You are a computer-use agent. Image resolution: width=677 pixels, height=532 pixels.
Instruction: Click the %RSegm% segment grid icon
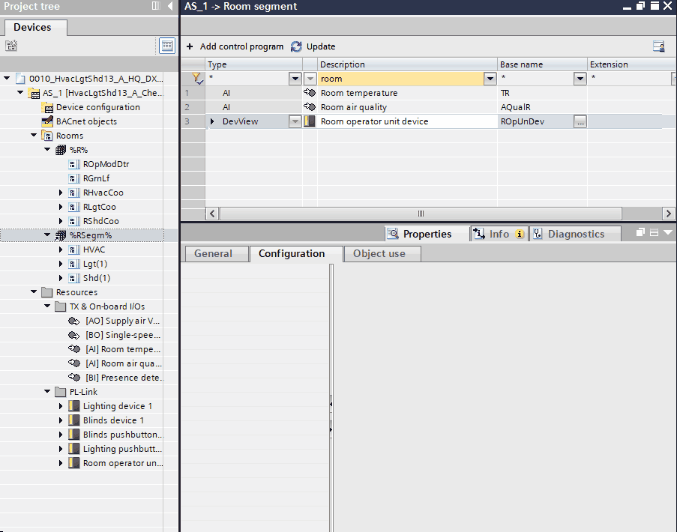tap(61, 235)
